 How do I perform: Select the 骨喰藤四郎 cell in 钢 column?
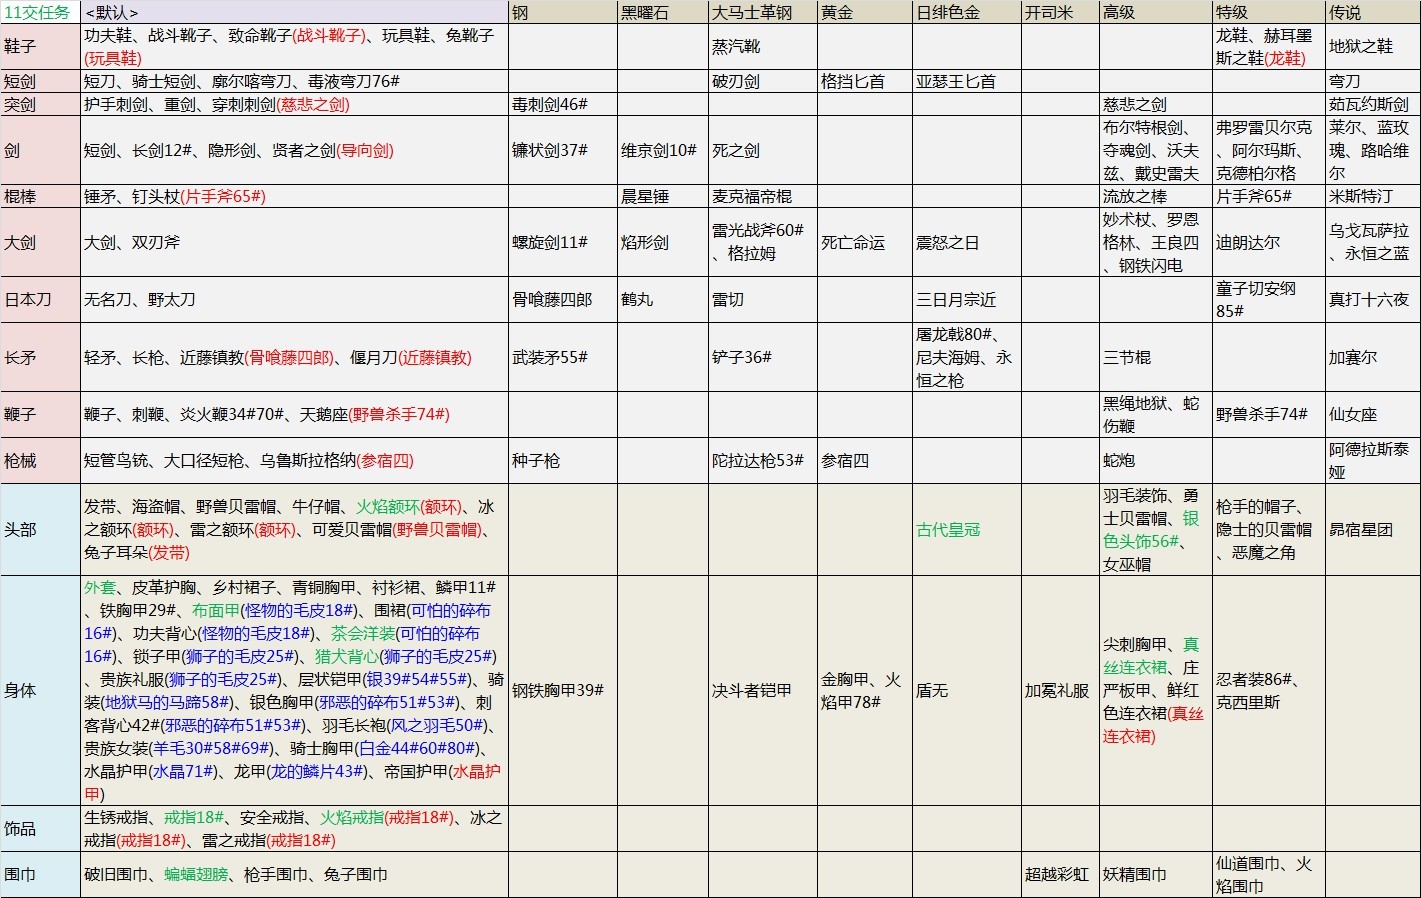tap(552, 299)
